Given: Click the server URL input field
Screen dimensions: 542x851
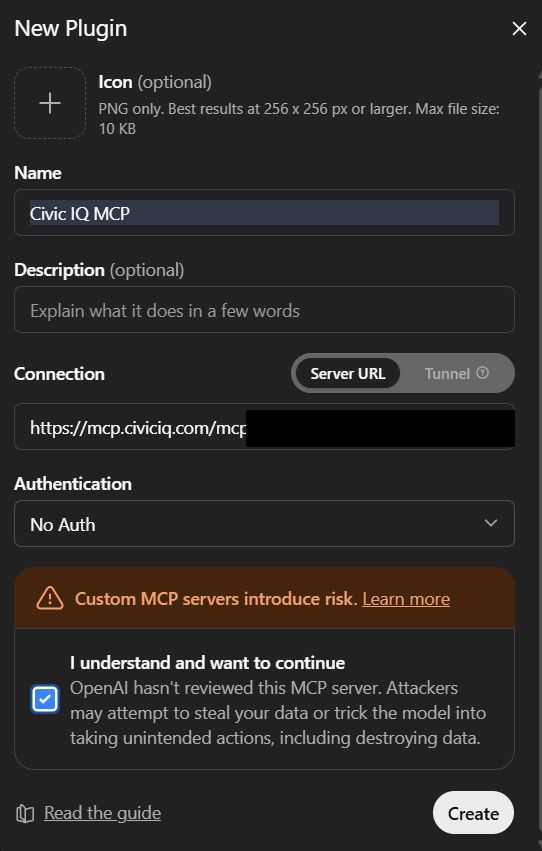Looking at the screenshot, I should [x=264, y=427].
